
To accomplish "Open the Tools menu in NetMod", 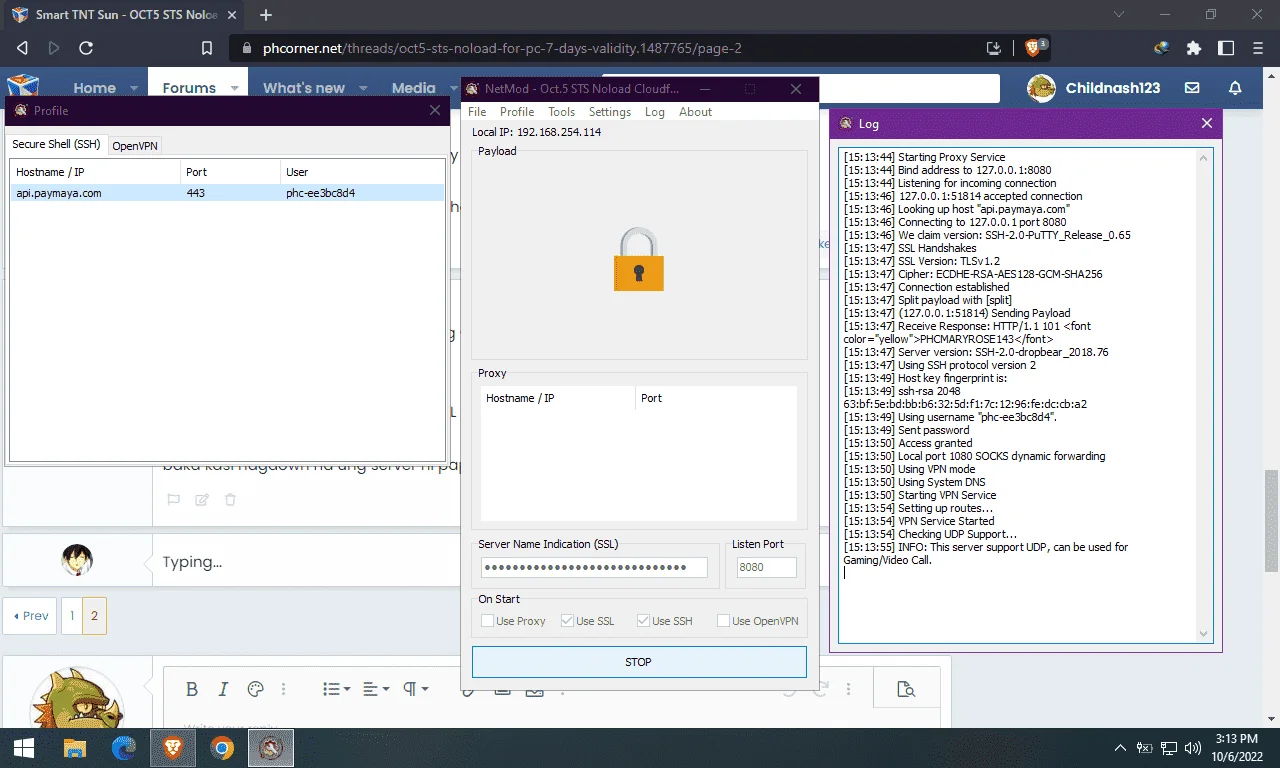I will [x=561, y=112].
